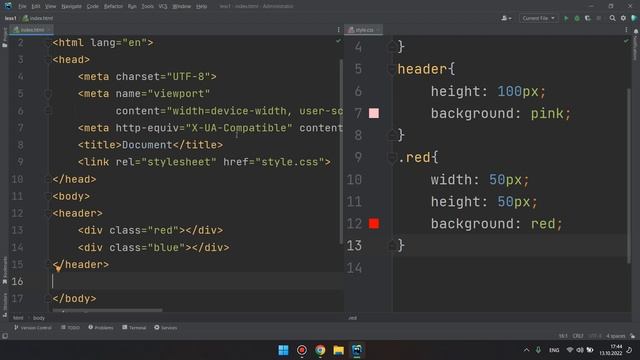Open the Notifications bell on the right strip
The height and width of the screenshot is (360, 640).
pyautogui.click(x=636, y=31)
